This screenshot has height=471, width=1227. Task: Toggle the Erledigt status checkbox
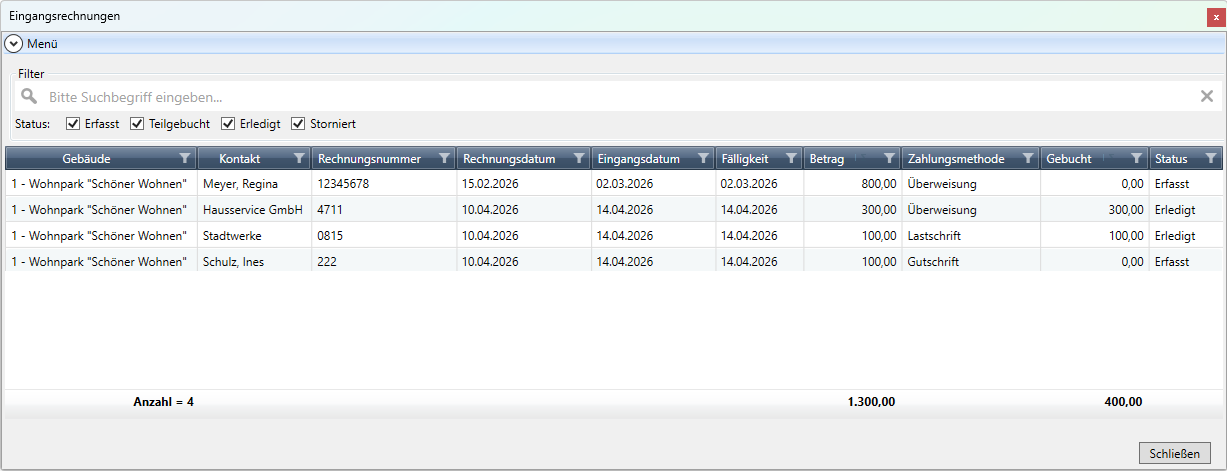coord(228,124)
